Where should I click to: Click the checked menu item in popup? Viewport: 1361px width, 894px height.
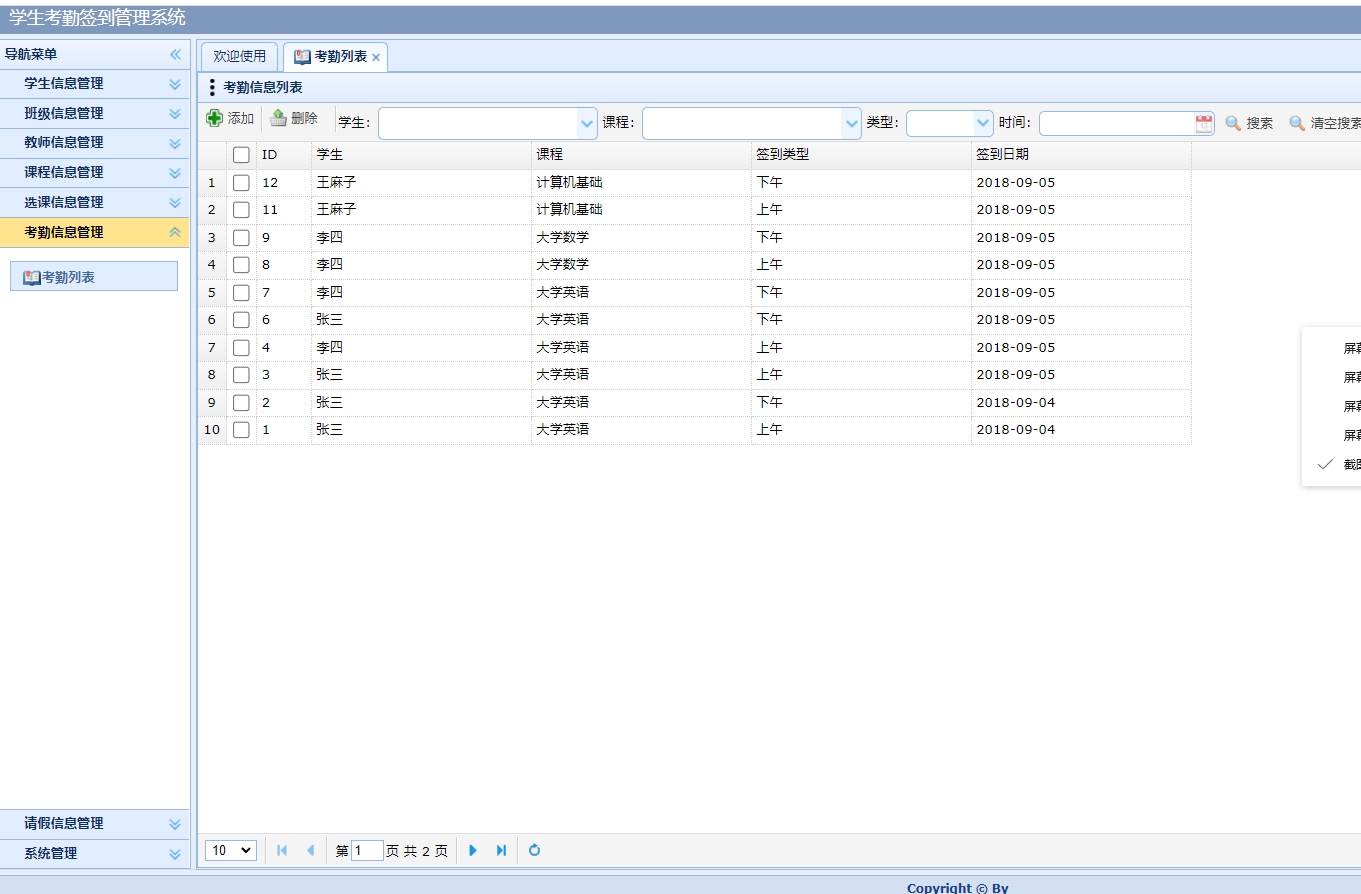point(1331,464)
